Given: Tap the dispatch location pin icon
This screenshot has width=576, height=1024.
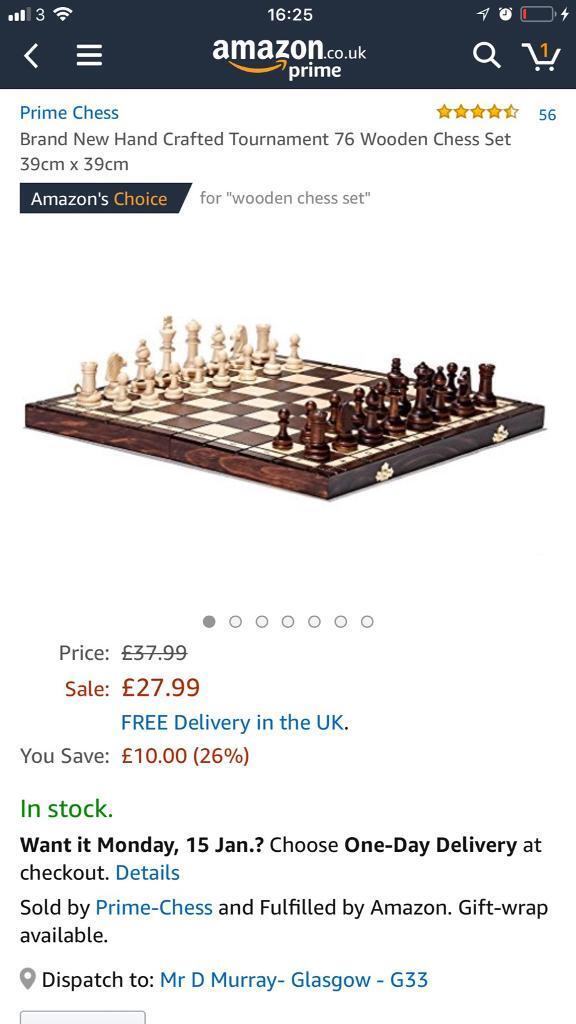Looking at the screenshot, I should point(27,979).
